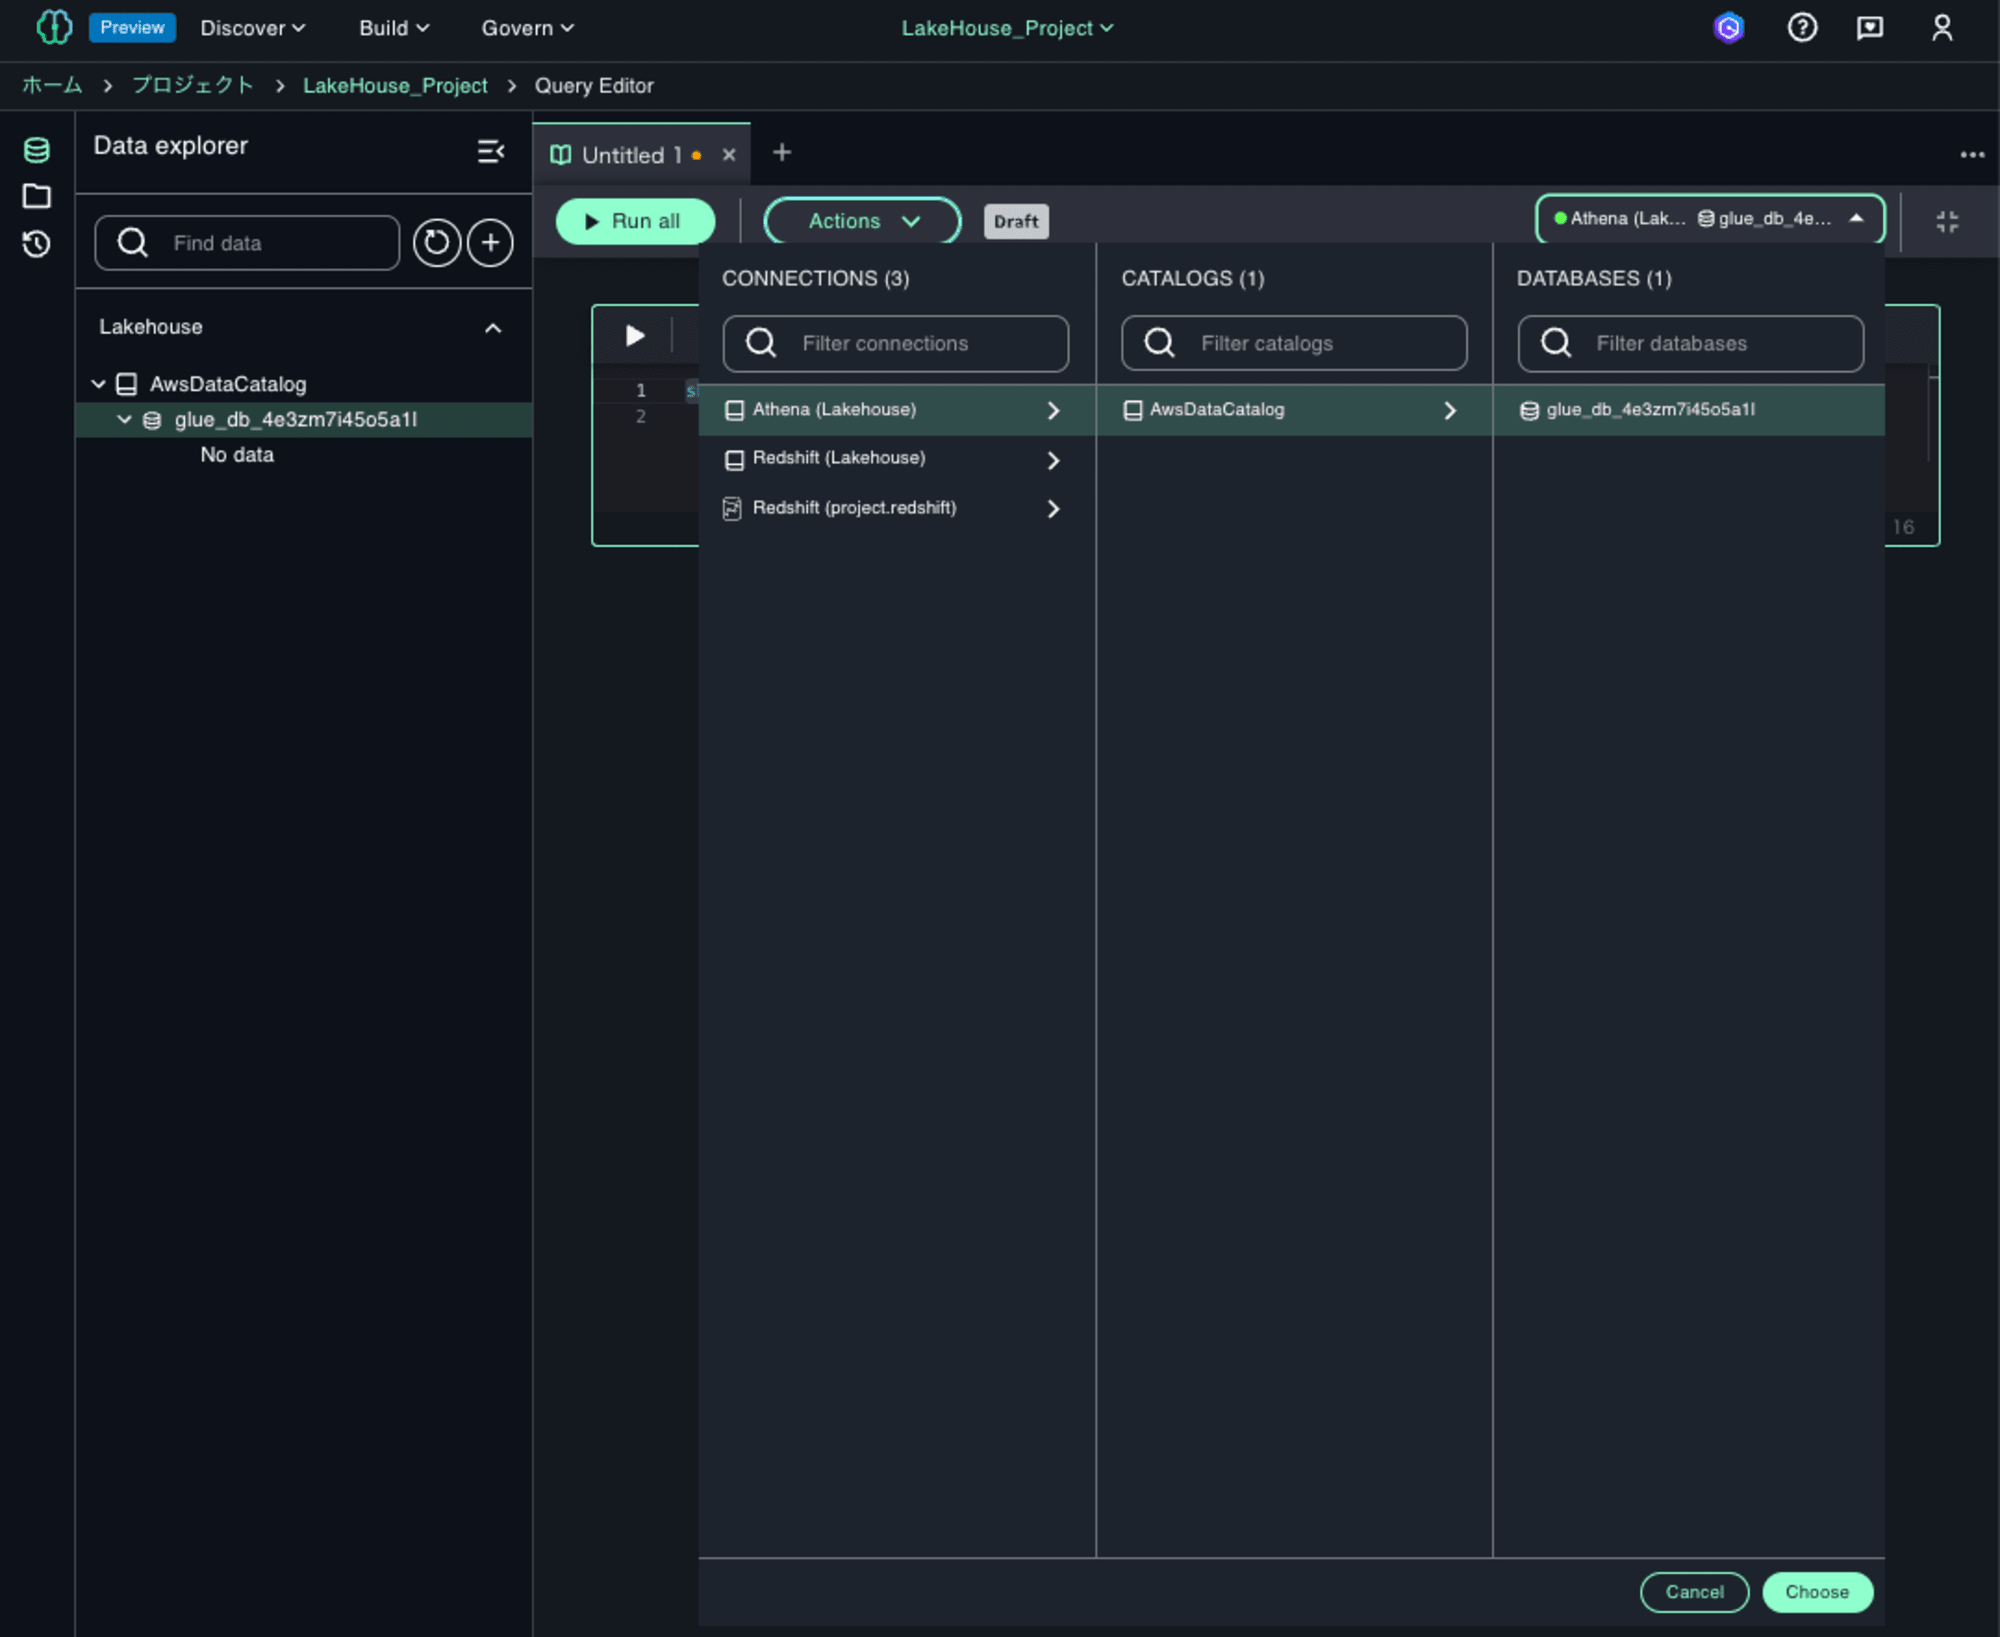Go to プロジェクト breadcrumb link
Image resolution: width=2000 pixels, height=1637 pixels.
click(x=193, y=85)
